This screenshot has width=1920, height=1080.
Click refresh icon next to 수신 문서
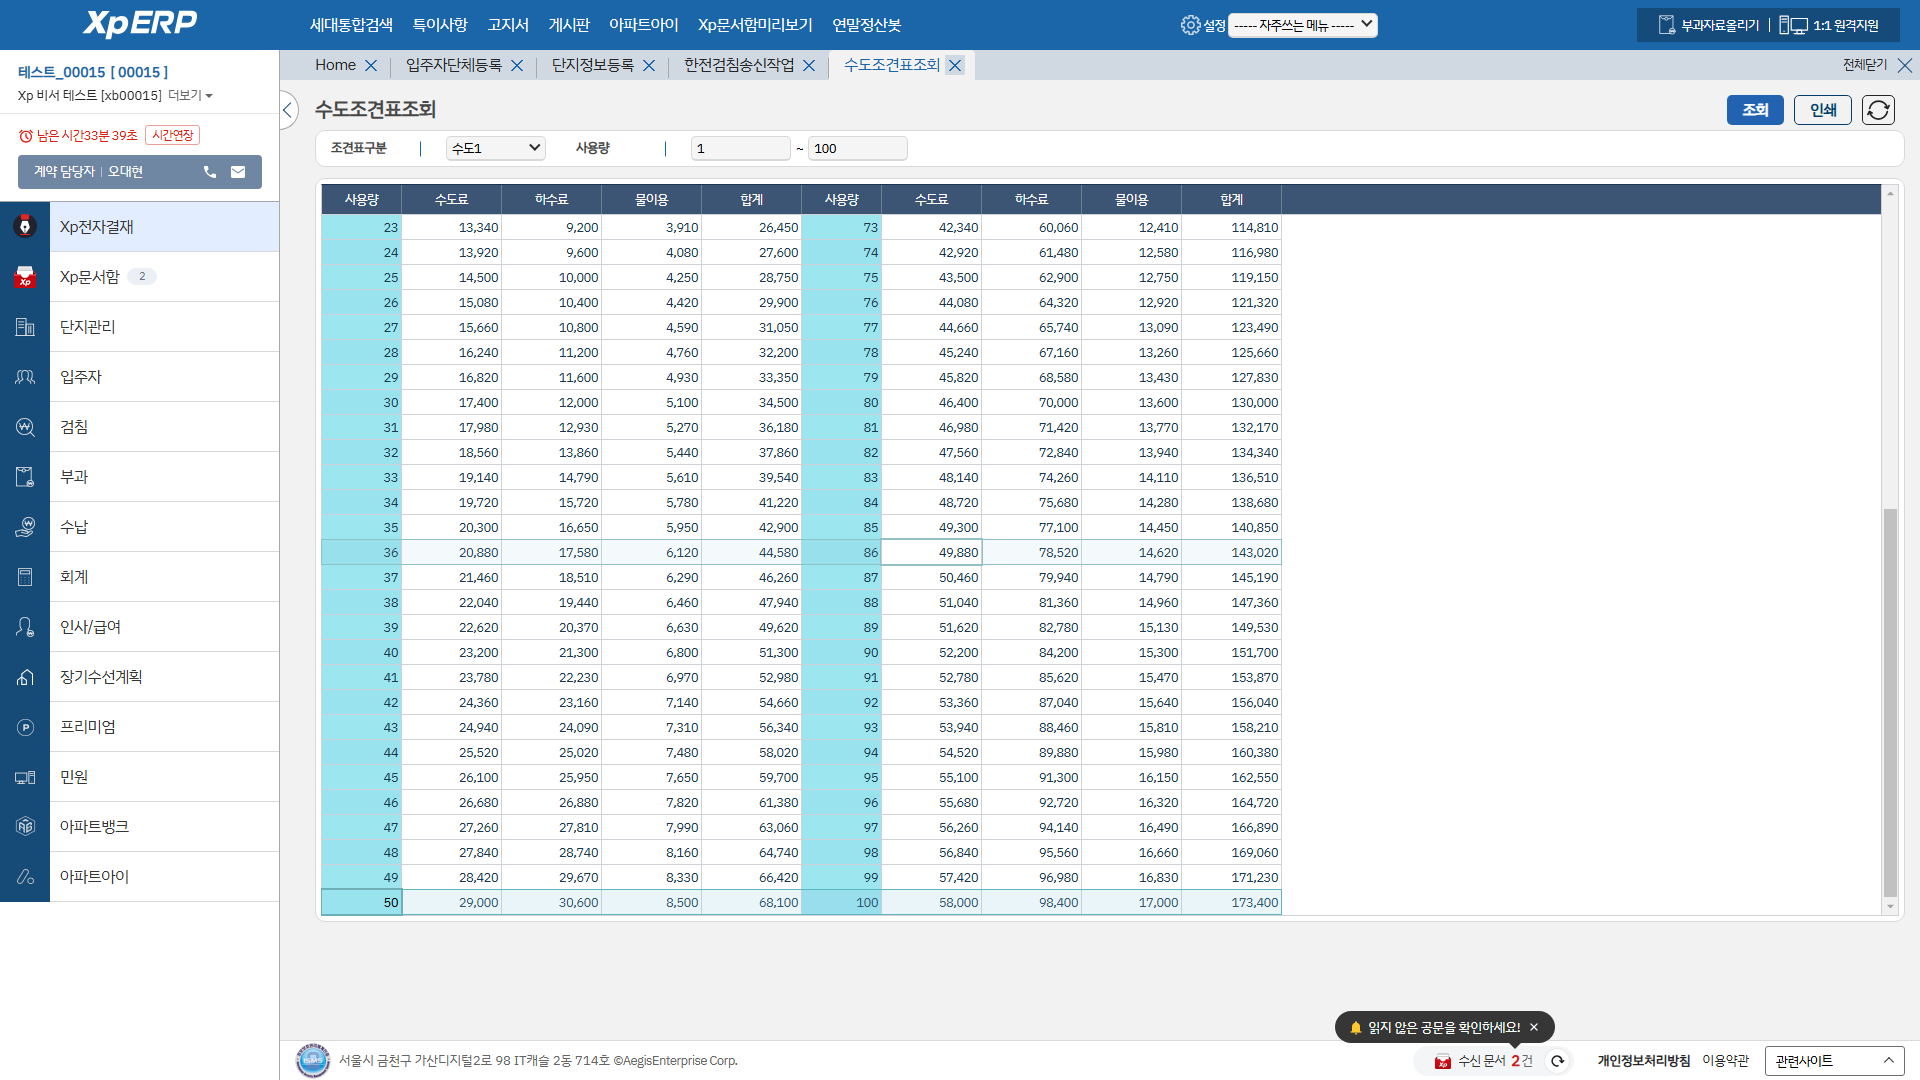point(1557,1061)
